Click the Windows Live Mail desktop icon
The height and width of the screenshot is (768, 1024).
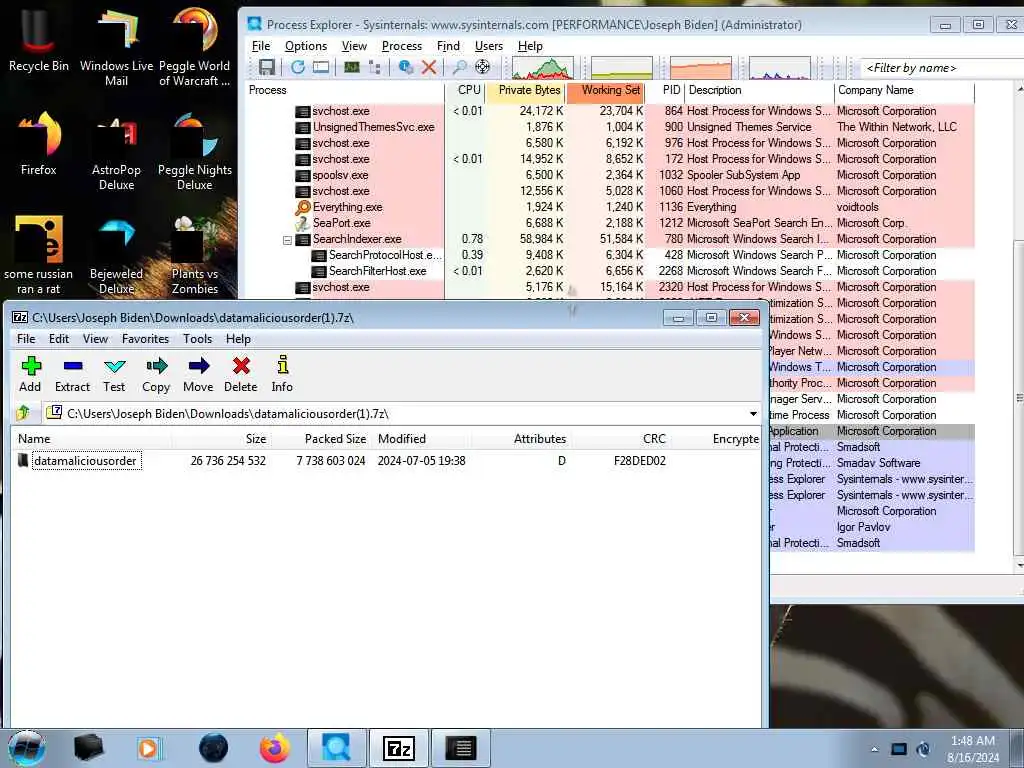[116, 48]
